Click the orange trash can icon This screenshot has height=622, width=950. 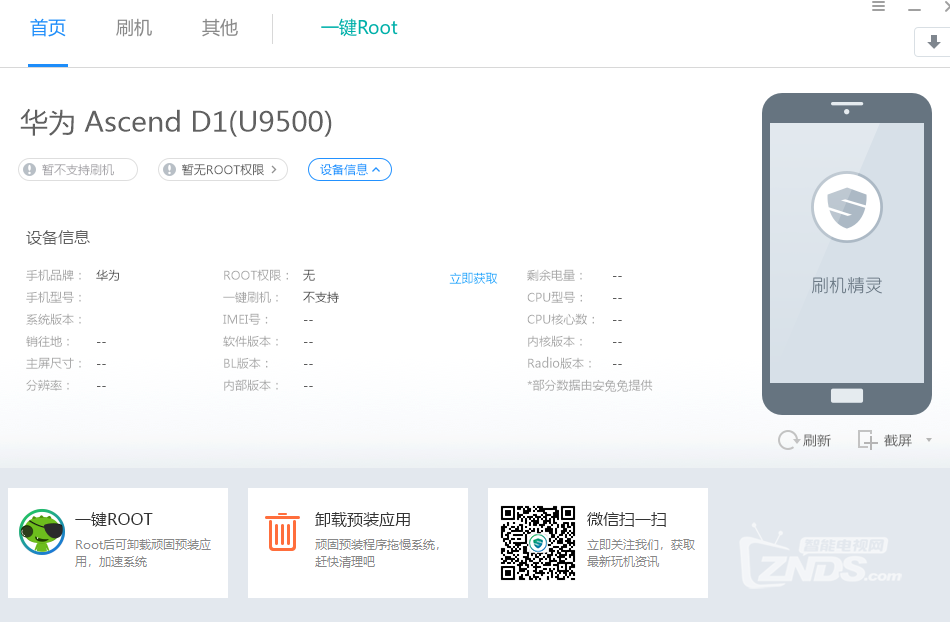pos(282,532)
